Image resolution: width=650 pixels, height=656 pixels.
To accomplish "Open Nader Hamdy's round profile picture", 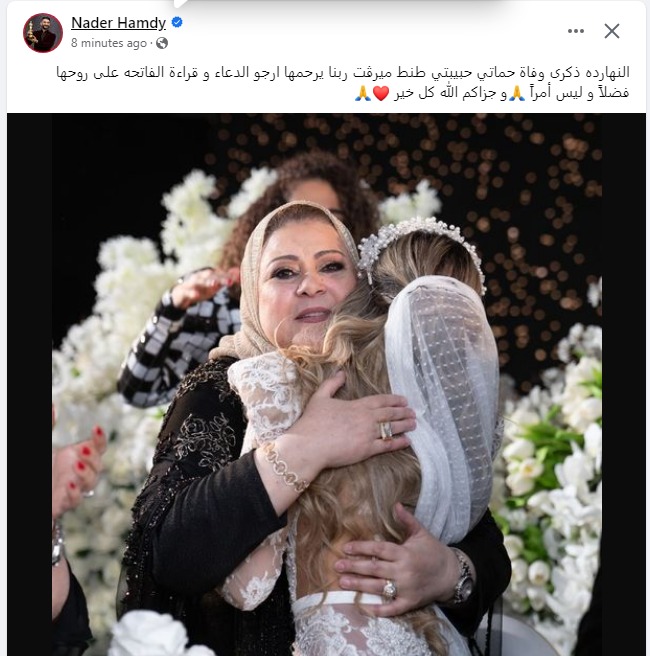I will (43, 33).
